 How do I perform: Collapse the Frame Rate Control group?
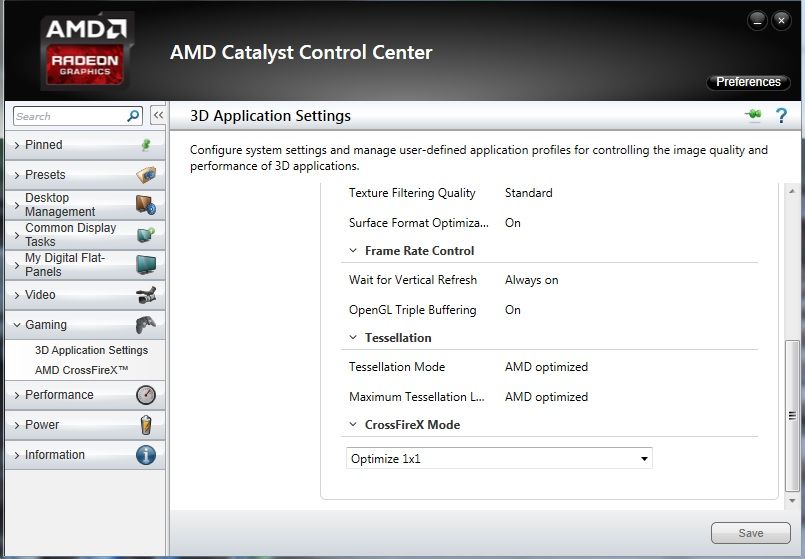pyautogui.click(x=353, y=250)
